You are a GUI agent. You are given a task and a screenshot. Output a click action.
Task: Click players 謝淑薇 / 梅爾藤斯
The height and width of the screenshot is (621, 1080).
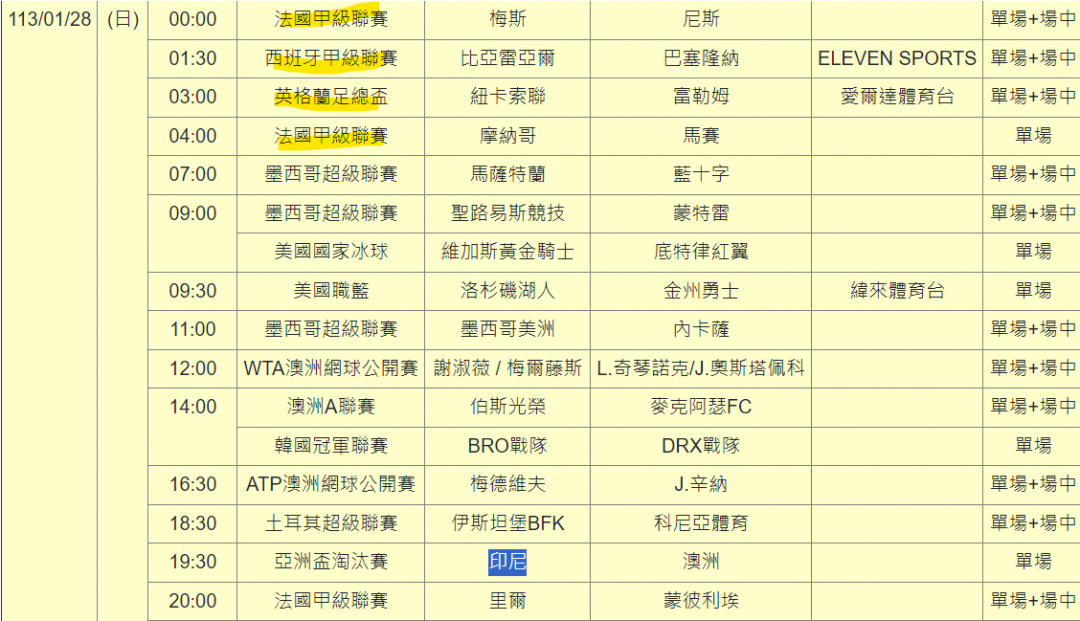[508, 368]
